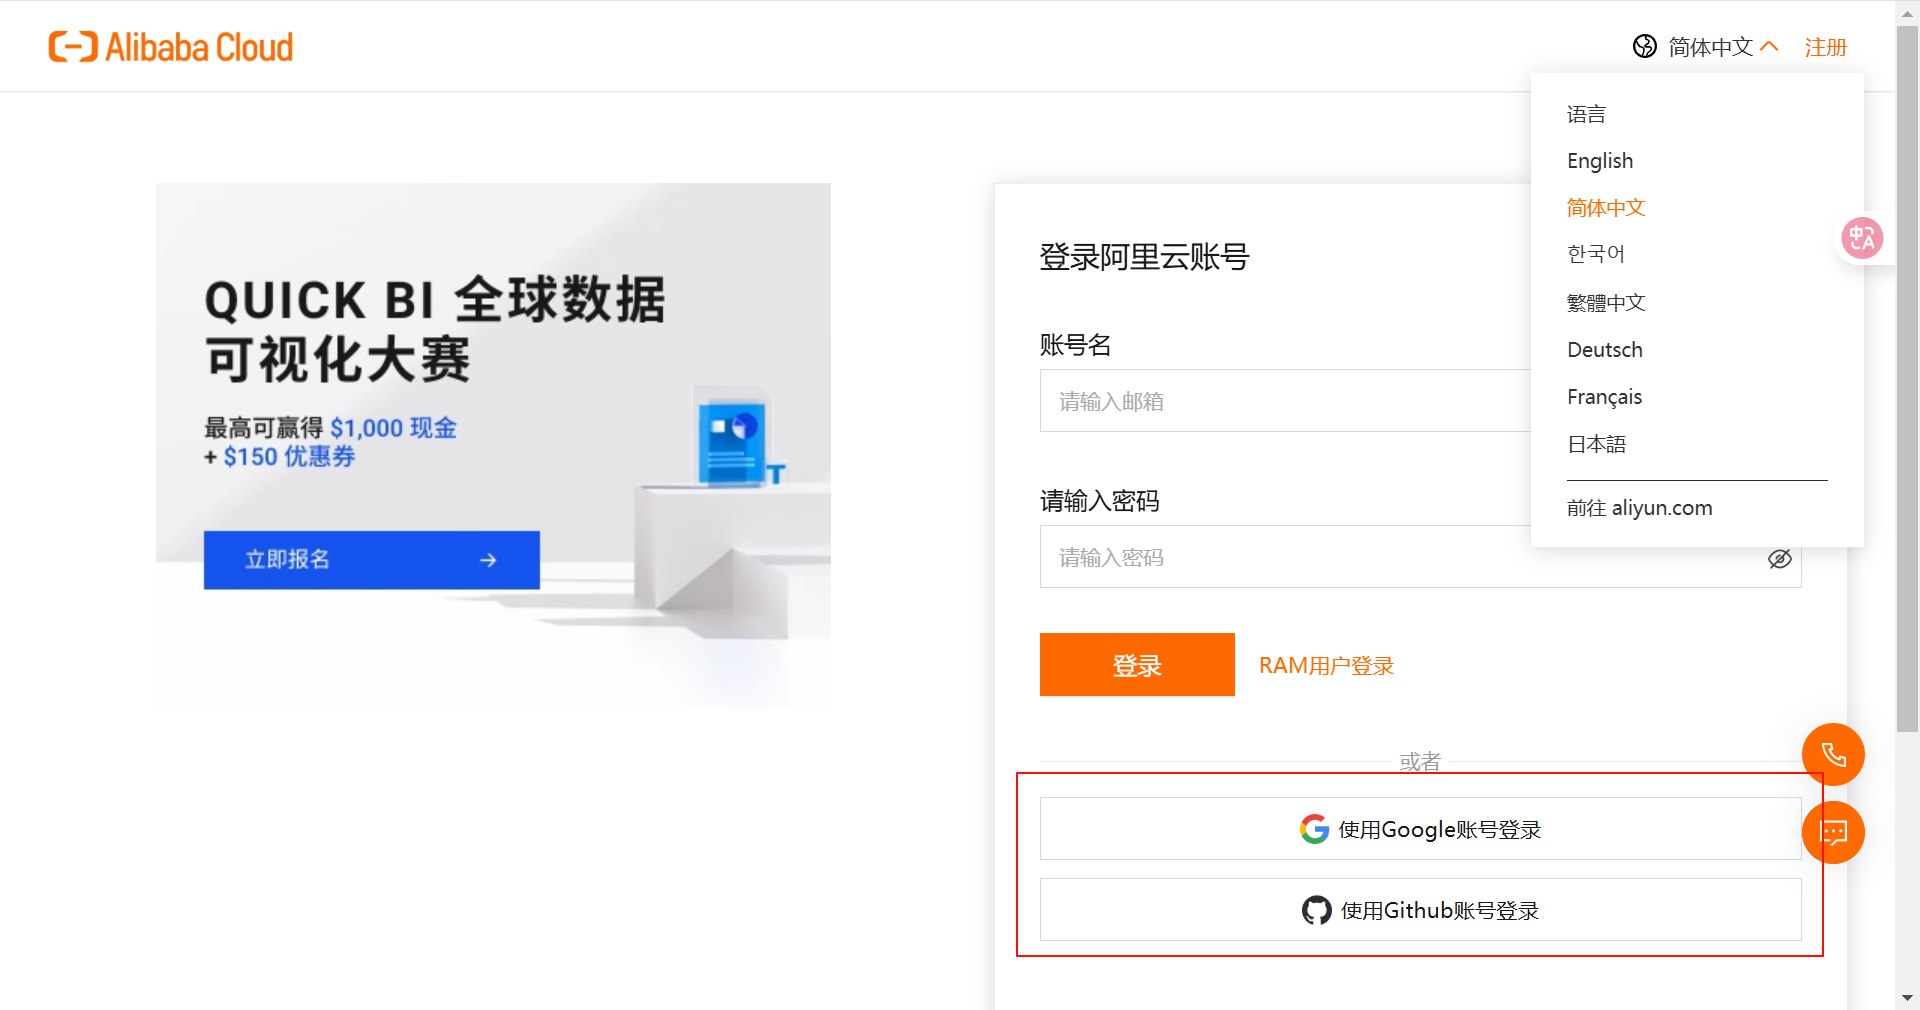Click the 注册 sign-up link

tap(1825, 47)
